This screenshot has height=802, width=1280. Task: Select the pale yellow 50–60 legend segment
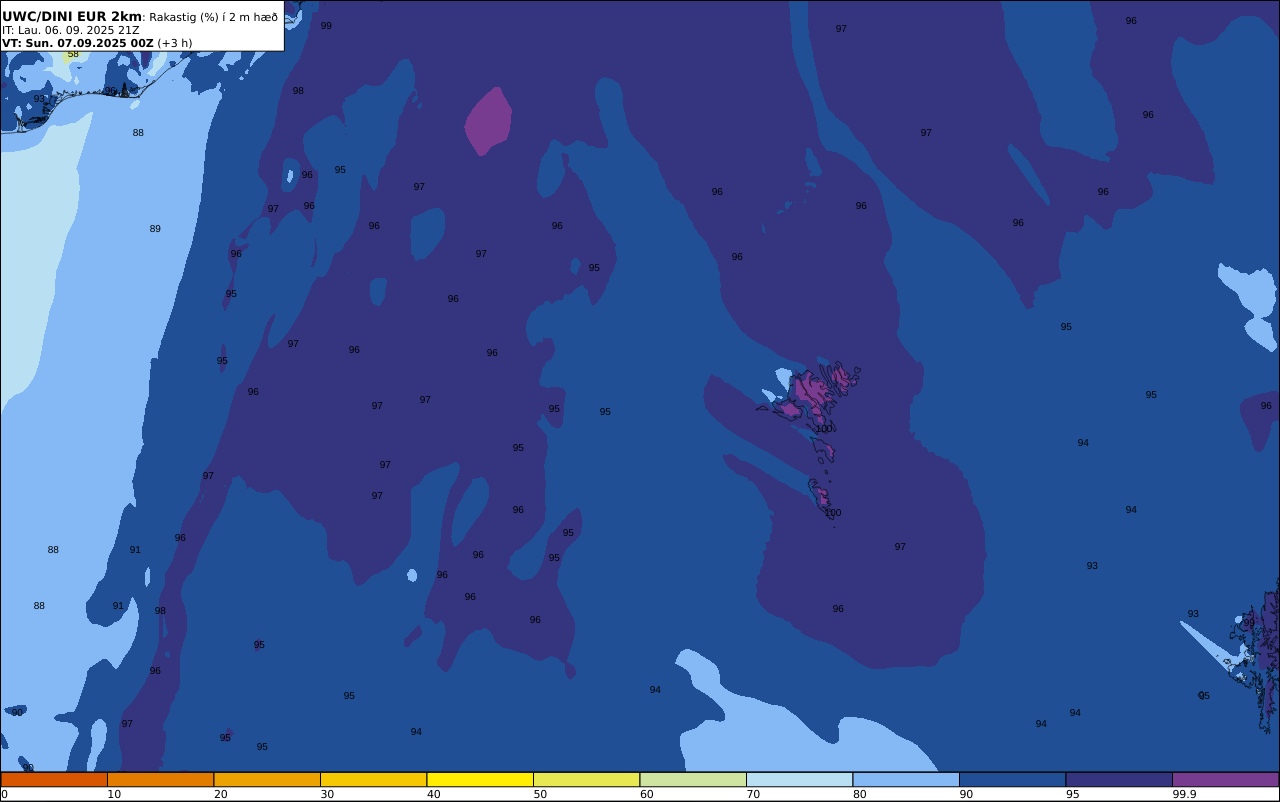click(586, 779)
